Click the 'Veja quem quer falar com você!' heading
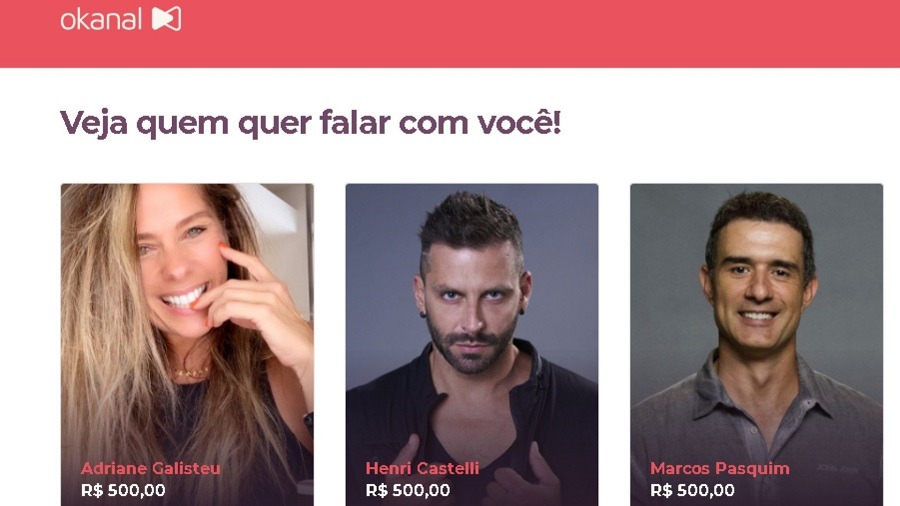900x506 pixels. coord(311,123)
